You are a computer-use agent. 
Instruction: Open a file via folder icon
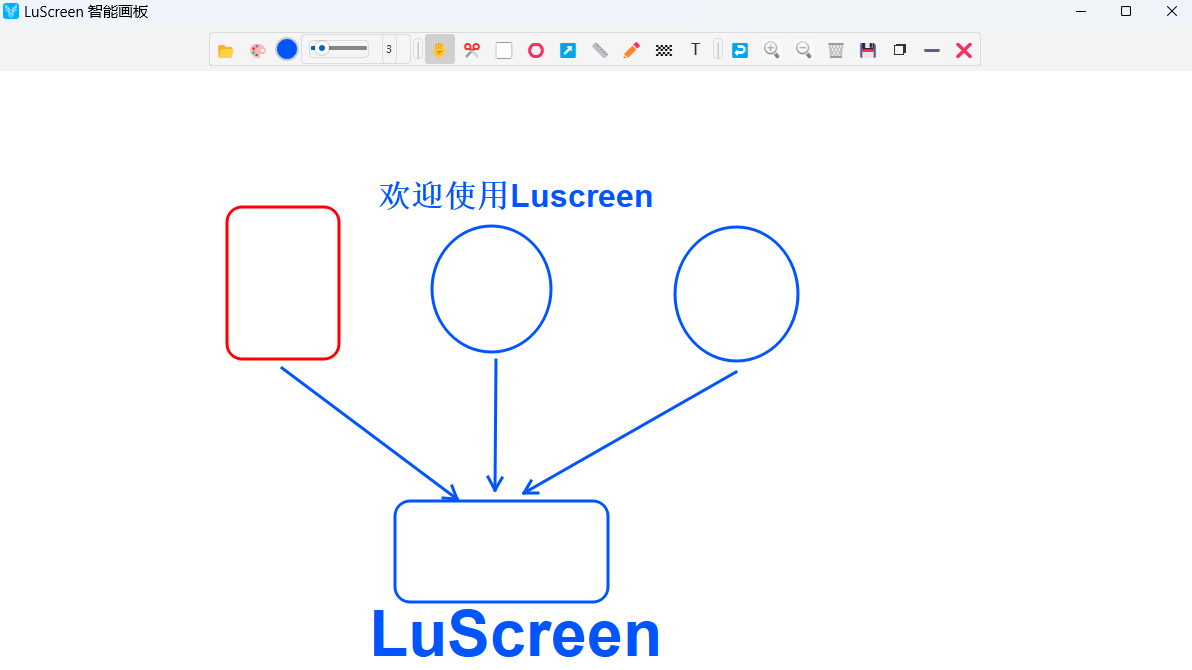pos(226,49)
